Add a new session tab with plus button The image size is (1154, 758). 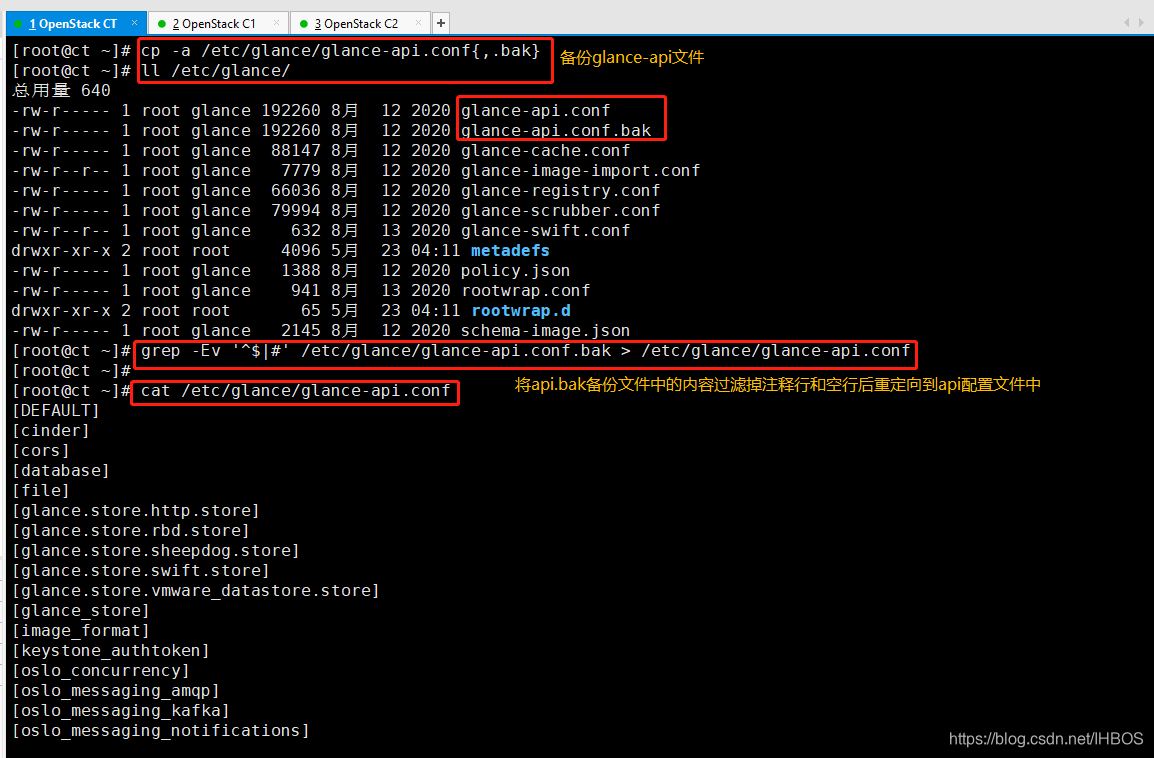click(441, 24)
